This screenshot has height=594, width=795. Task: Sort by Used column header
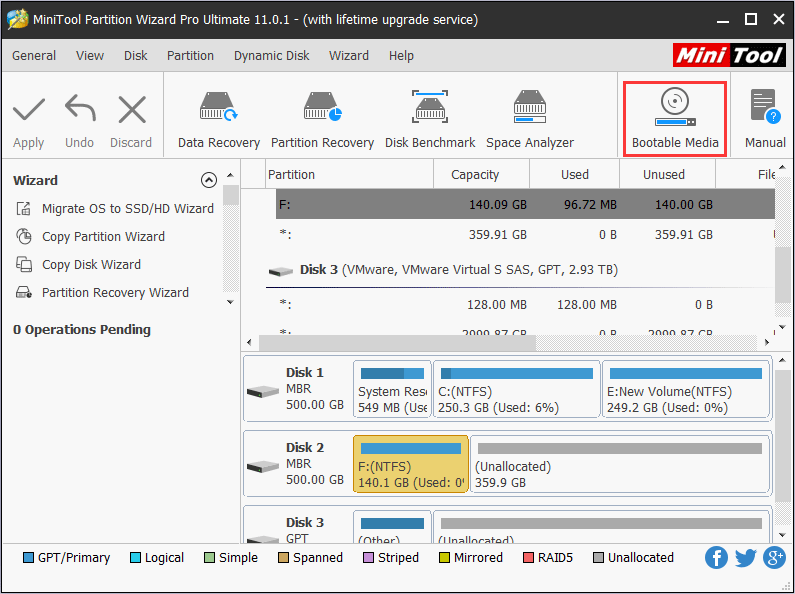[x=574, y=174]
